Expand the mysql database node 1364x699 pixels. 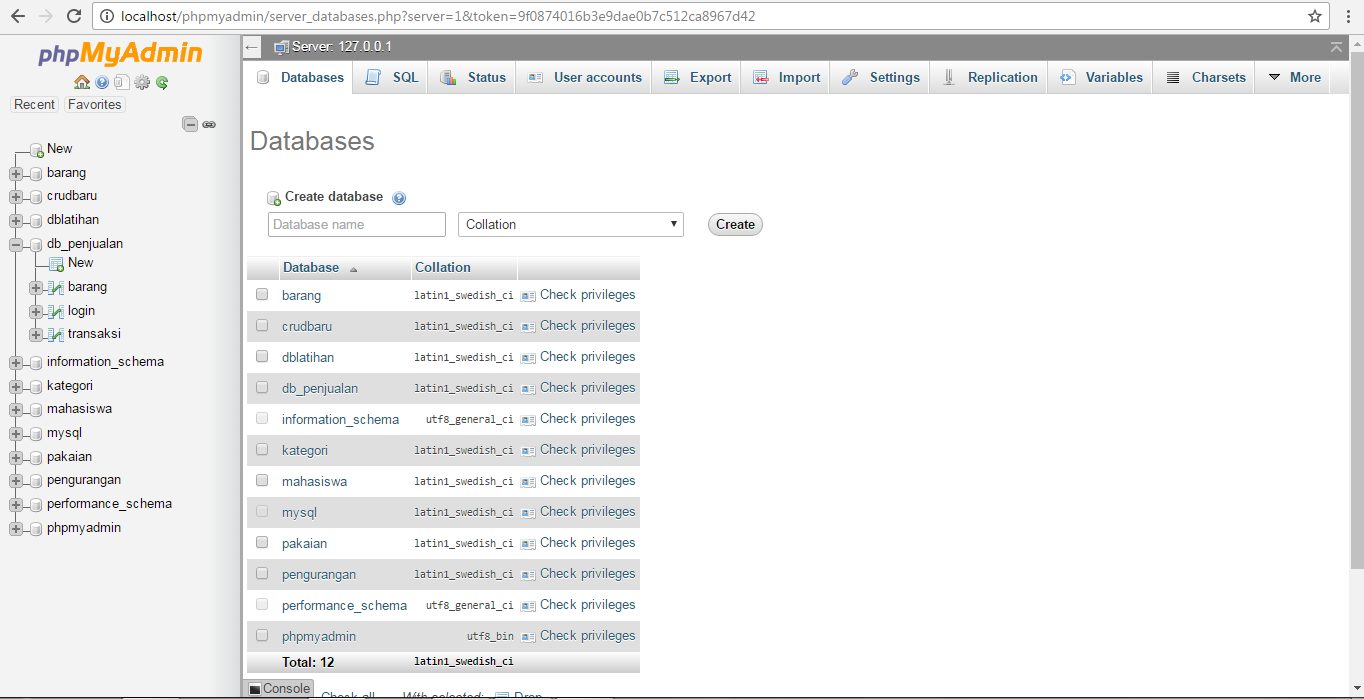(x=16, y=434)
